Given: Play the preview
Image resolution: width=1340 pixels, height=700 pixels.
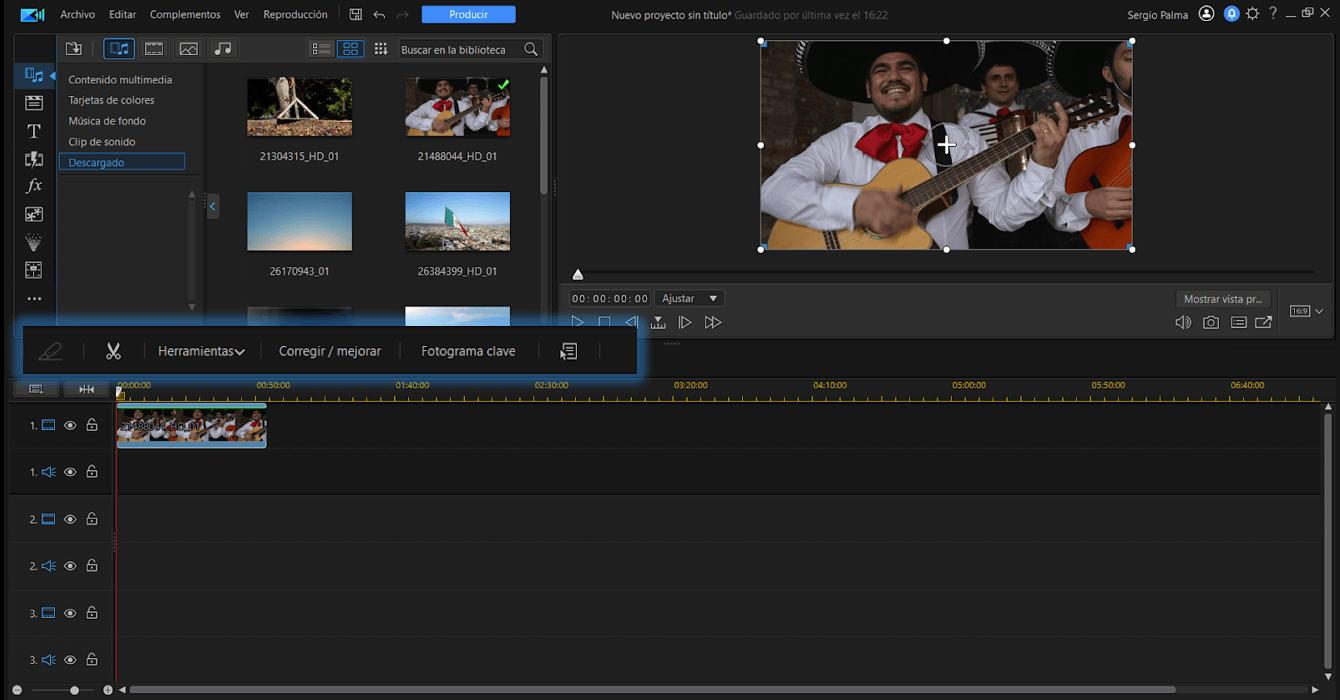Looking at the screenshot, I should point(577,322).
